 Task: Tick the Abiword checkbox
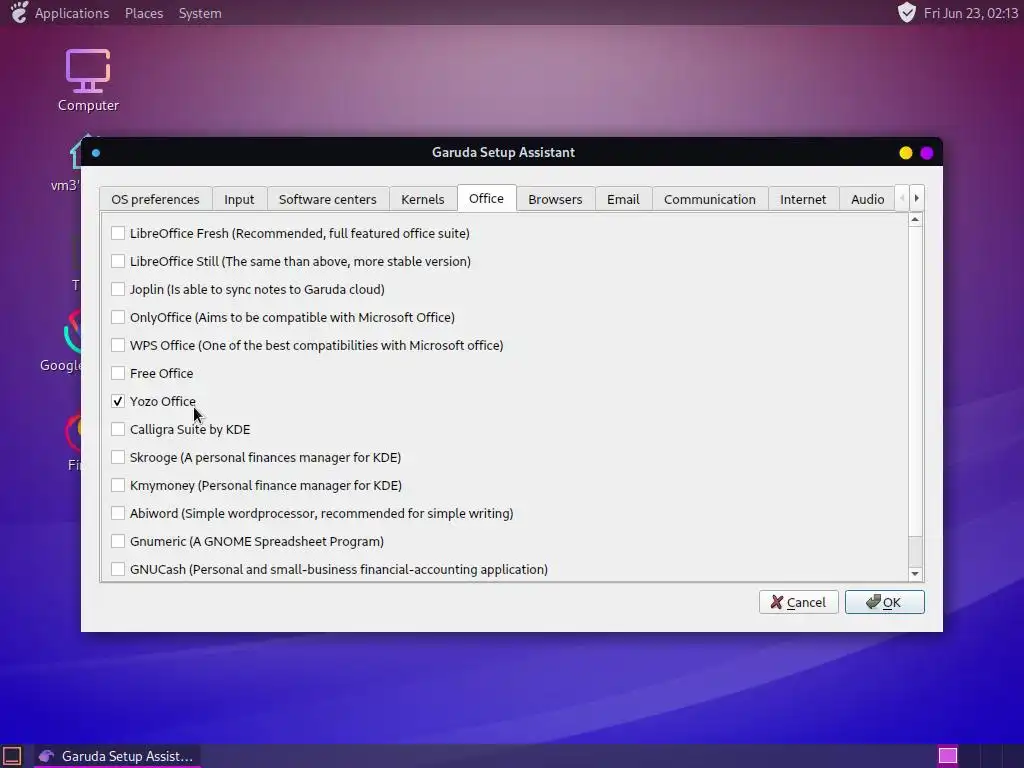click(x=118, y=513)
